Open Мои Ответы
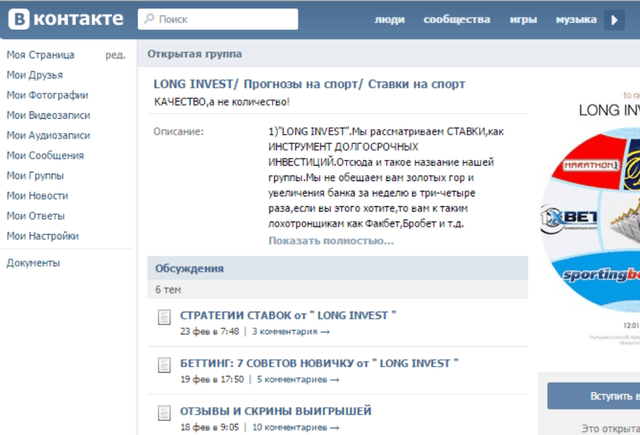This screenshot has height=435, width=640. [x=36, y=215]
